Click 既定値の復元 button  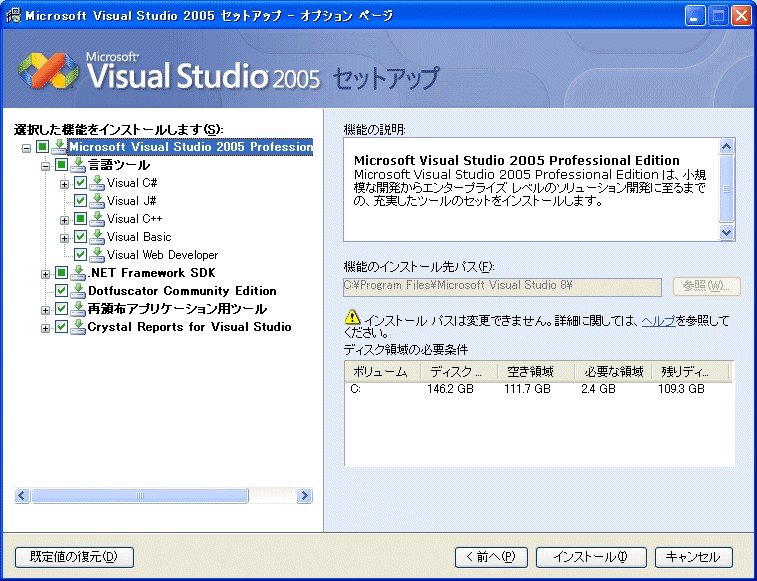74,557
